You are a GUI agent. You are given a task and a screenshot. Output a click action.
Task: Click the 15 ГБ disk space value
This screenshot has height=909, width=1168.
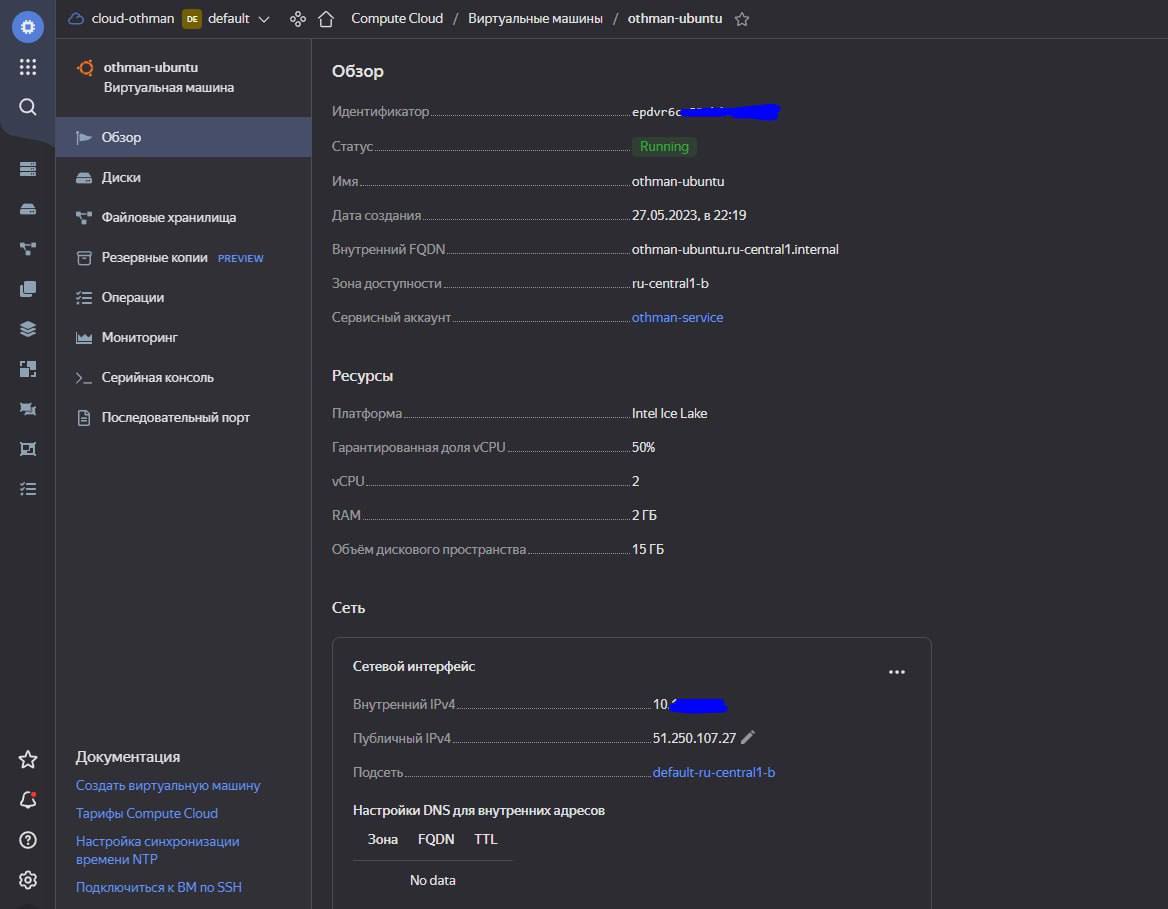[x=648, y=549]
